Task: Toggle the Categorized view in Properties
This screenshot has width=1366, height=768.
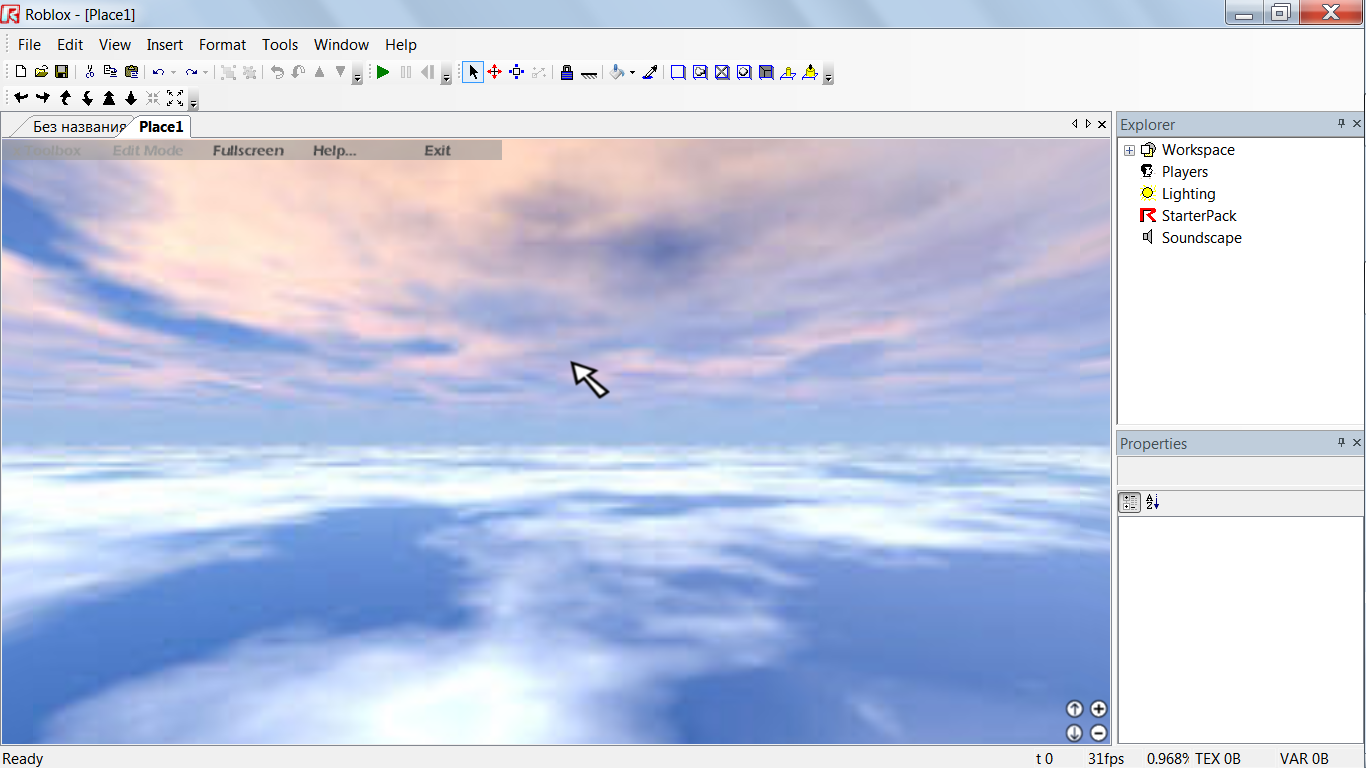Action: 1129,503
